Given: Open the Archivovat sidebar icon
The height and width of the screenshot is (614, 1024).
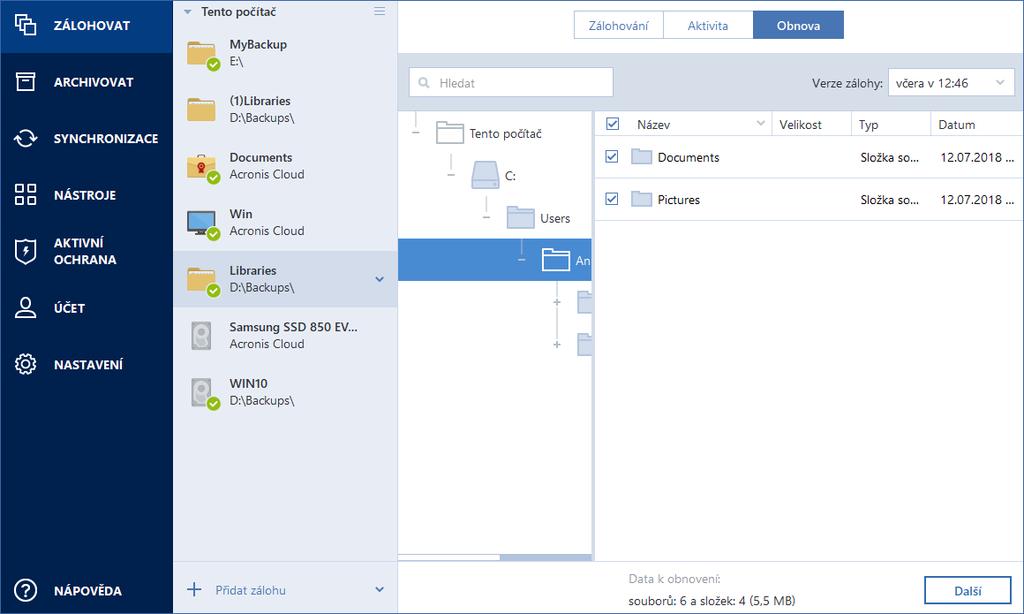Looking at the screenshot, I should click(x=25, y=82).
